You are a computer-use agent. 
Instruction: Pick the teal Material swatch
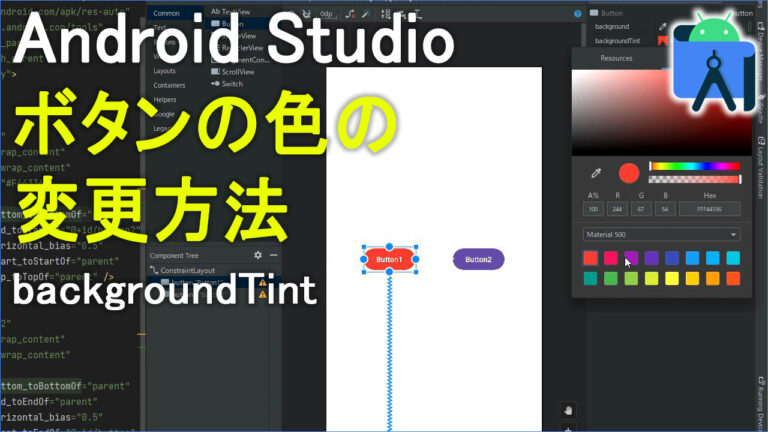pos(591,279)
